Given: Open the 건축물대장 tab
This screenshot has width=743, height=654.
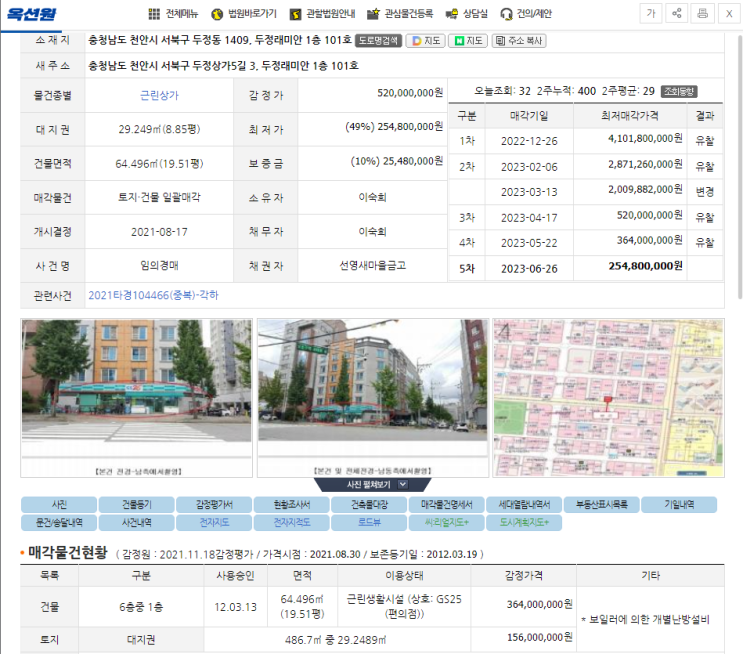Looking at the screenshot, I should click(x=369, y=505).
